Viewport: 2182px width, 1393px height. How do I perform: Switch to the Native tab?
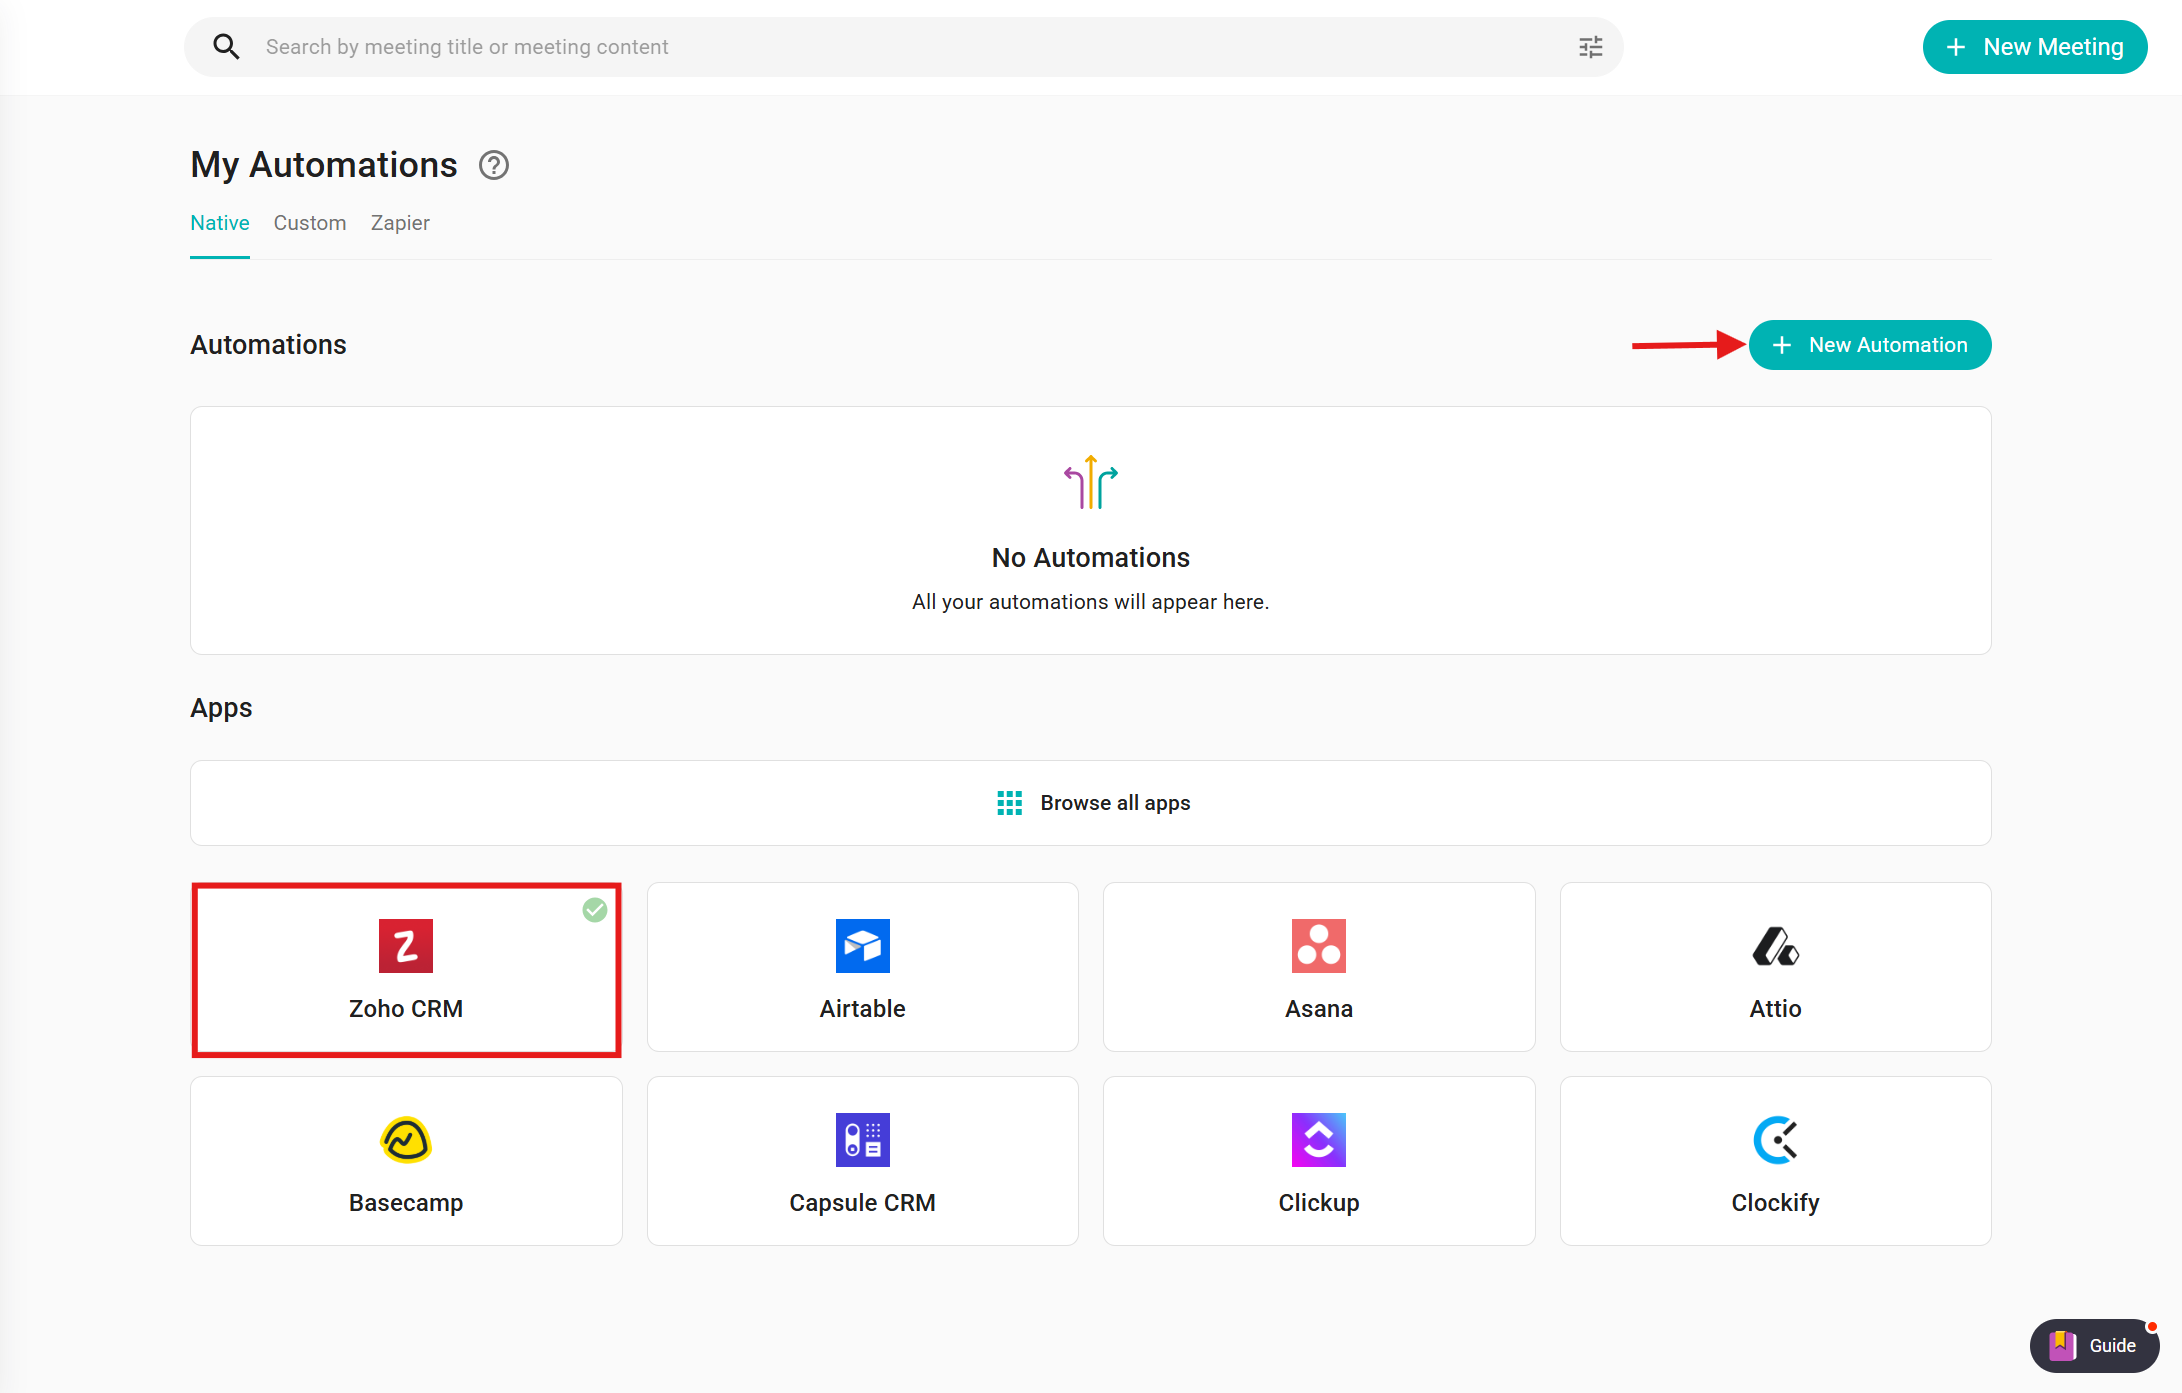220,223
